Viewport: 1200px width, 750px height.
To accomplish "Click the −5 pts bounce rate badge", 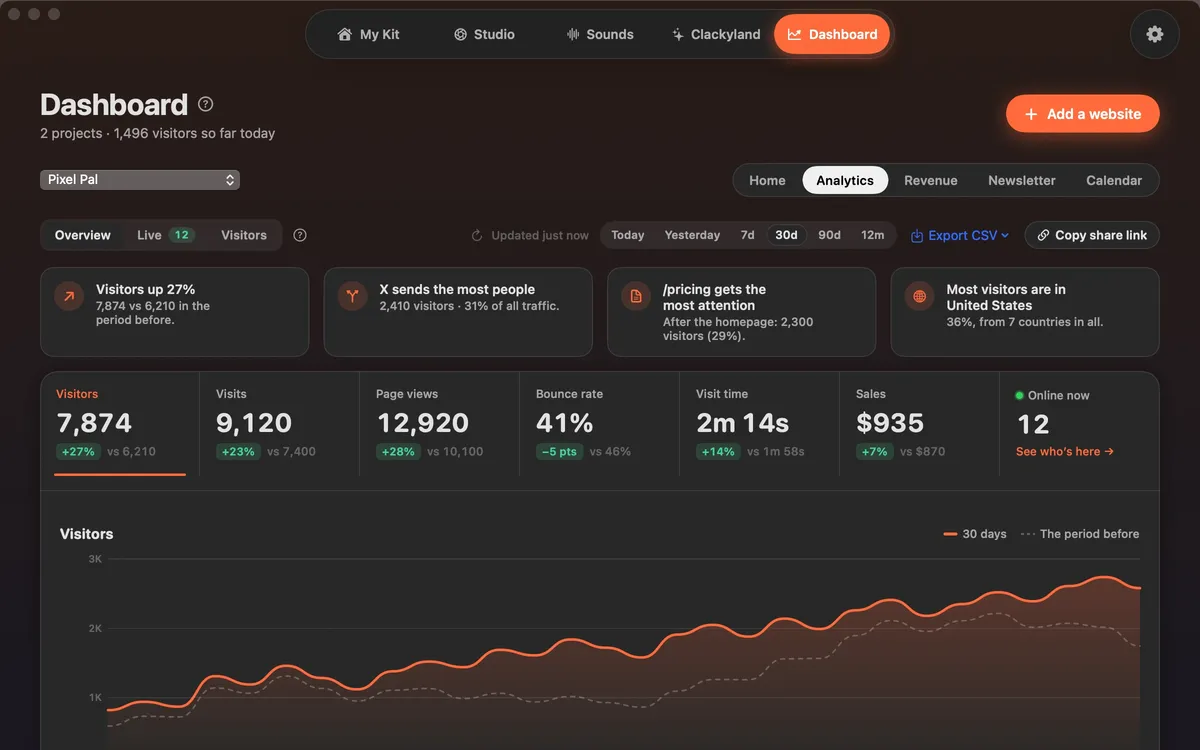I will [x=560, y=452].
